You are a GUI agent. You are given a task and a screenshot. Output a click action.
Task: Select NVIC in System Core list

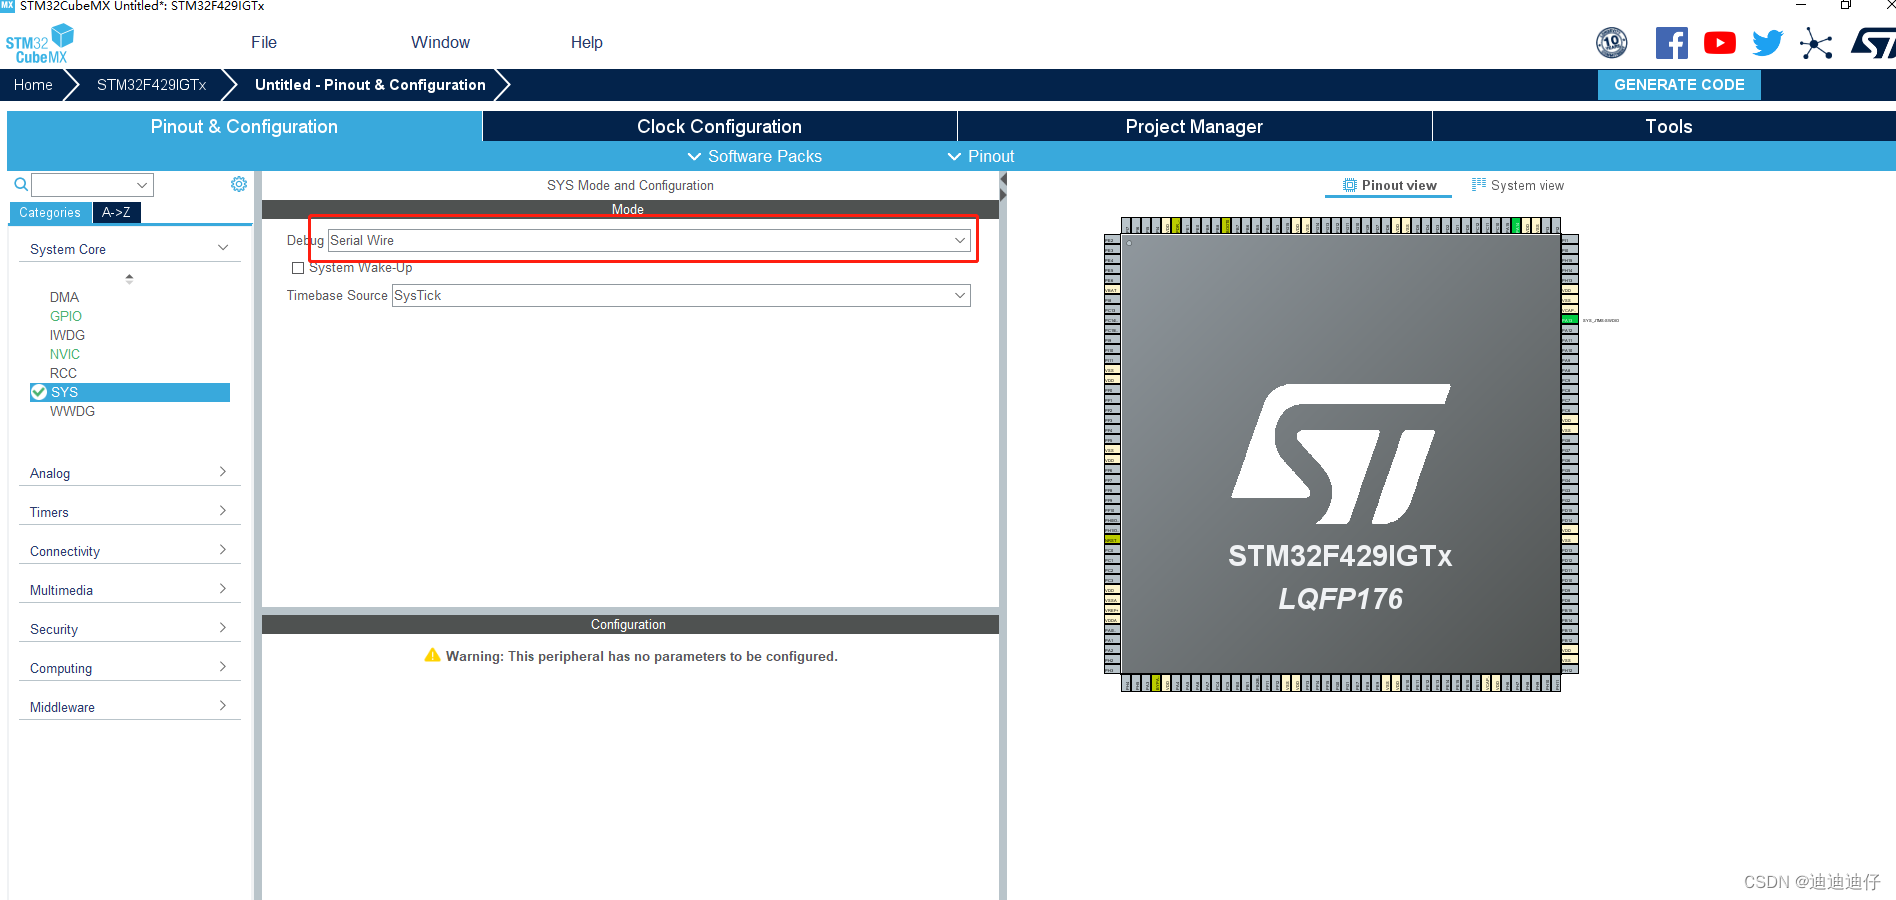click(x=65, y=354)
